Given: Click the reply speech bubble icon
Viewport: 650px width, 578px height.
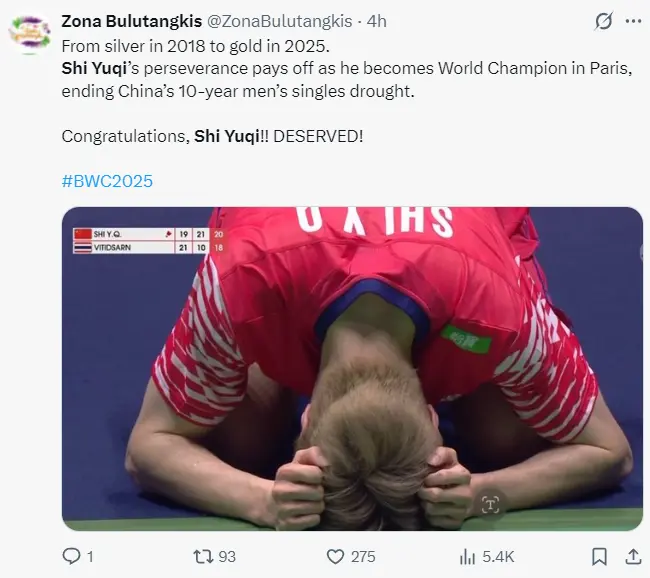Looking at the screenshot, I should 72,555.
